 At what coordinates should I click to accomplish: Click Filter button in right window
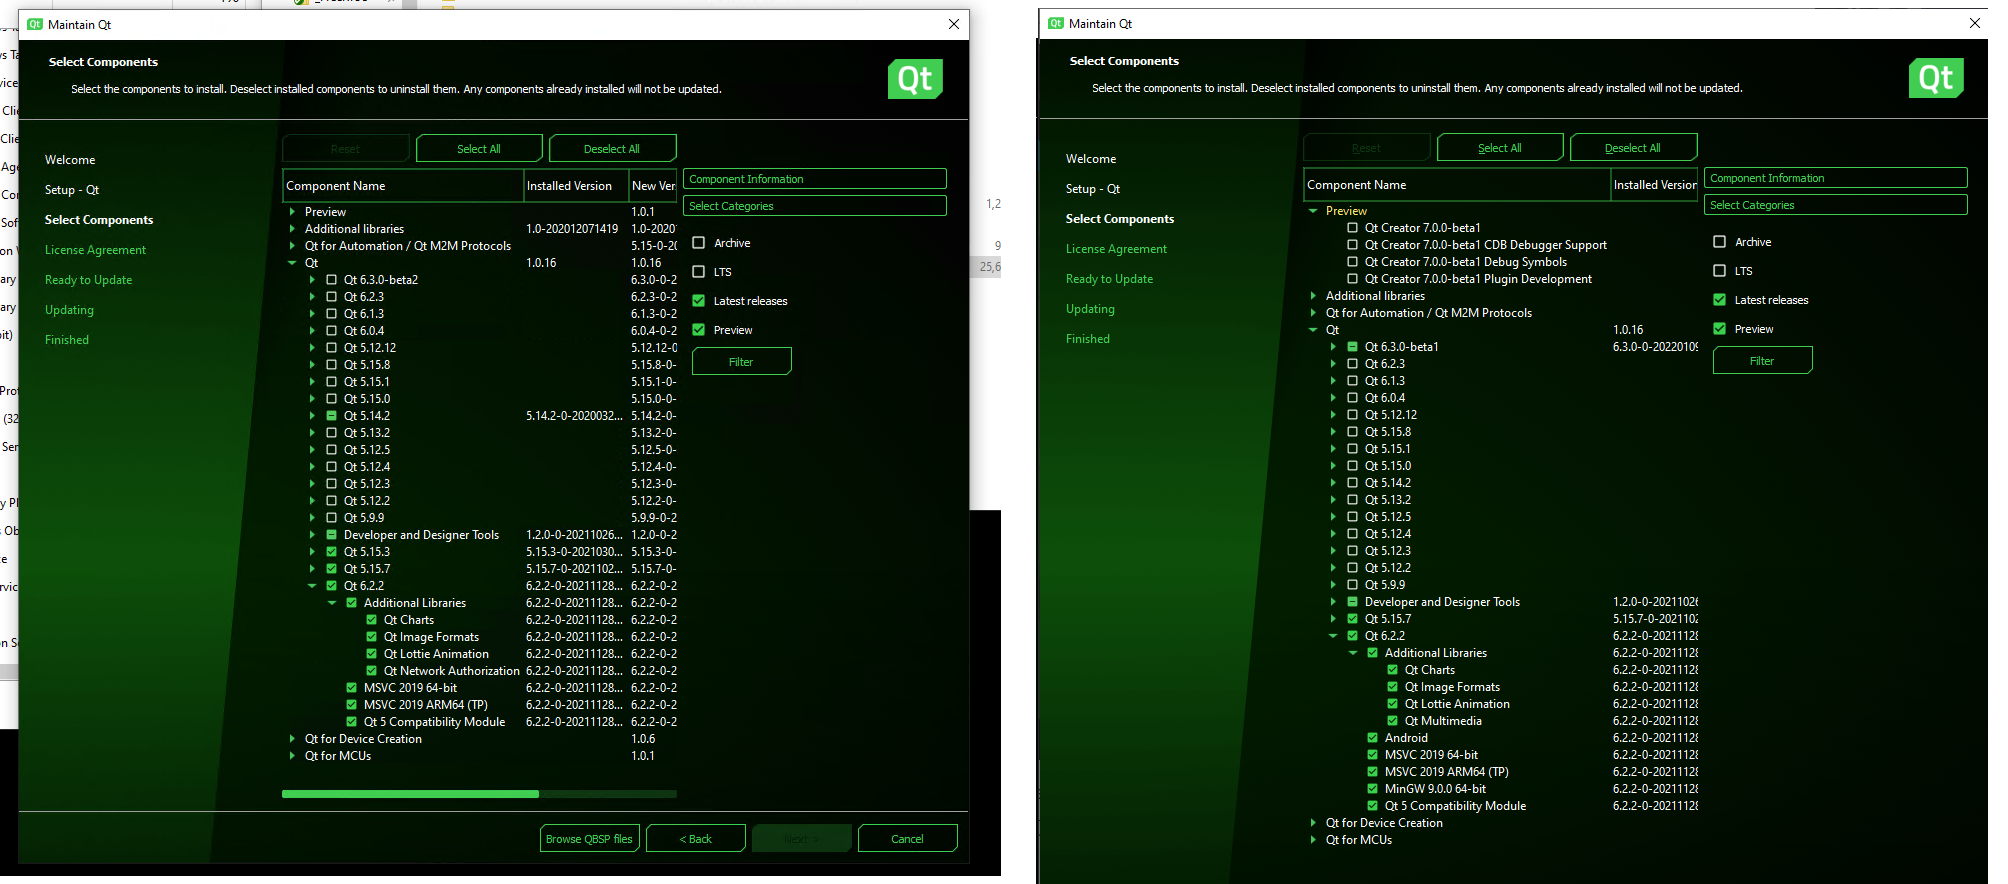pyautogui.click(x=1762, y=361)
